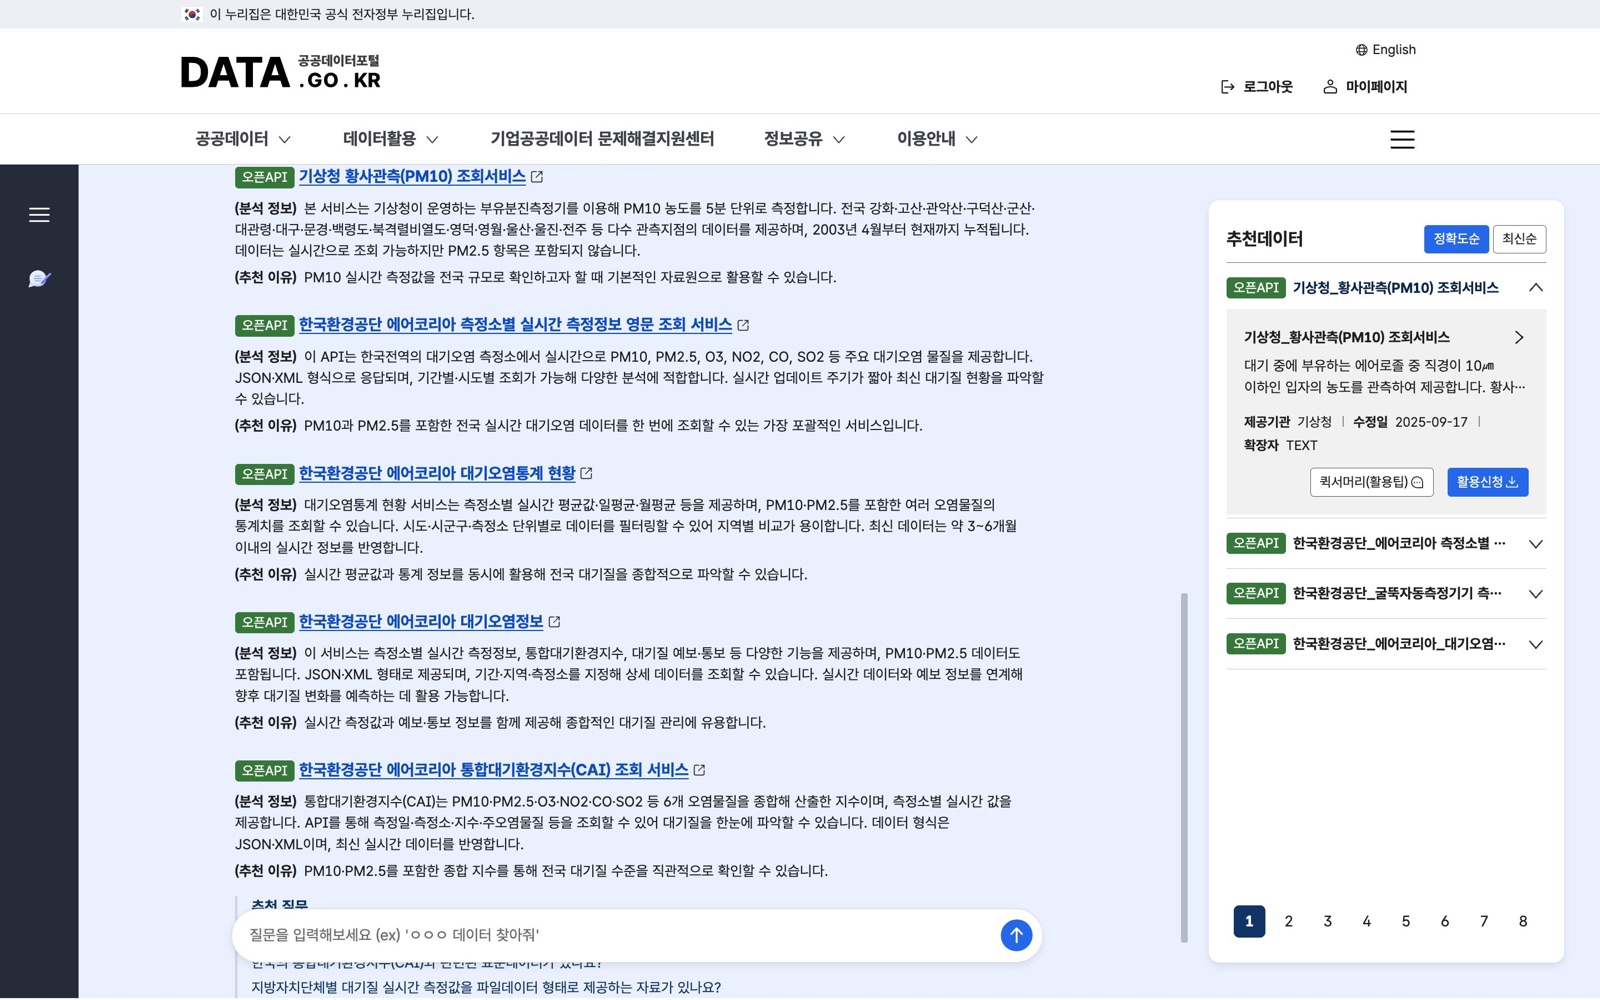Click the 활용신청 button
The image size is (1600, 1000).
pyautogui.click(x=1487, y=482)
